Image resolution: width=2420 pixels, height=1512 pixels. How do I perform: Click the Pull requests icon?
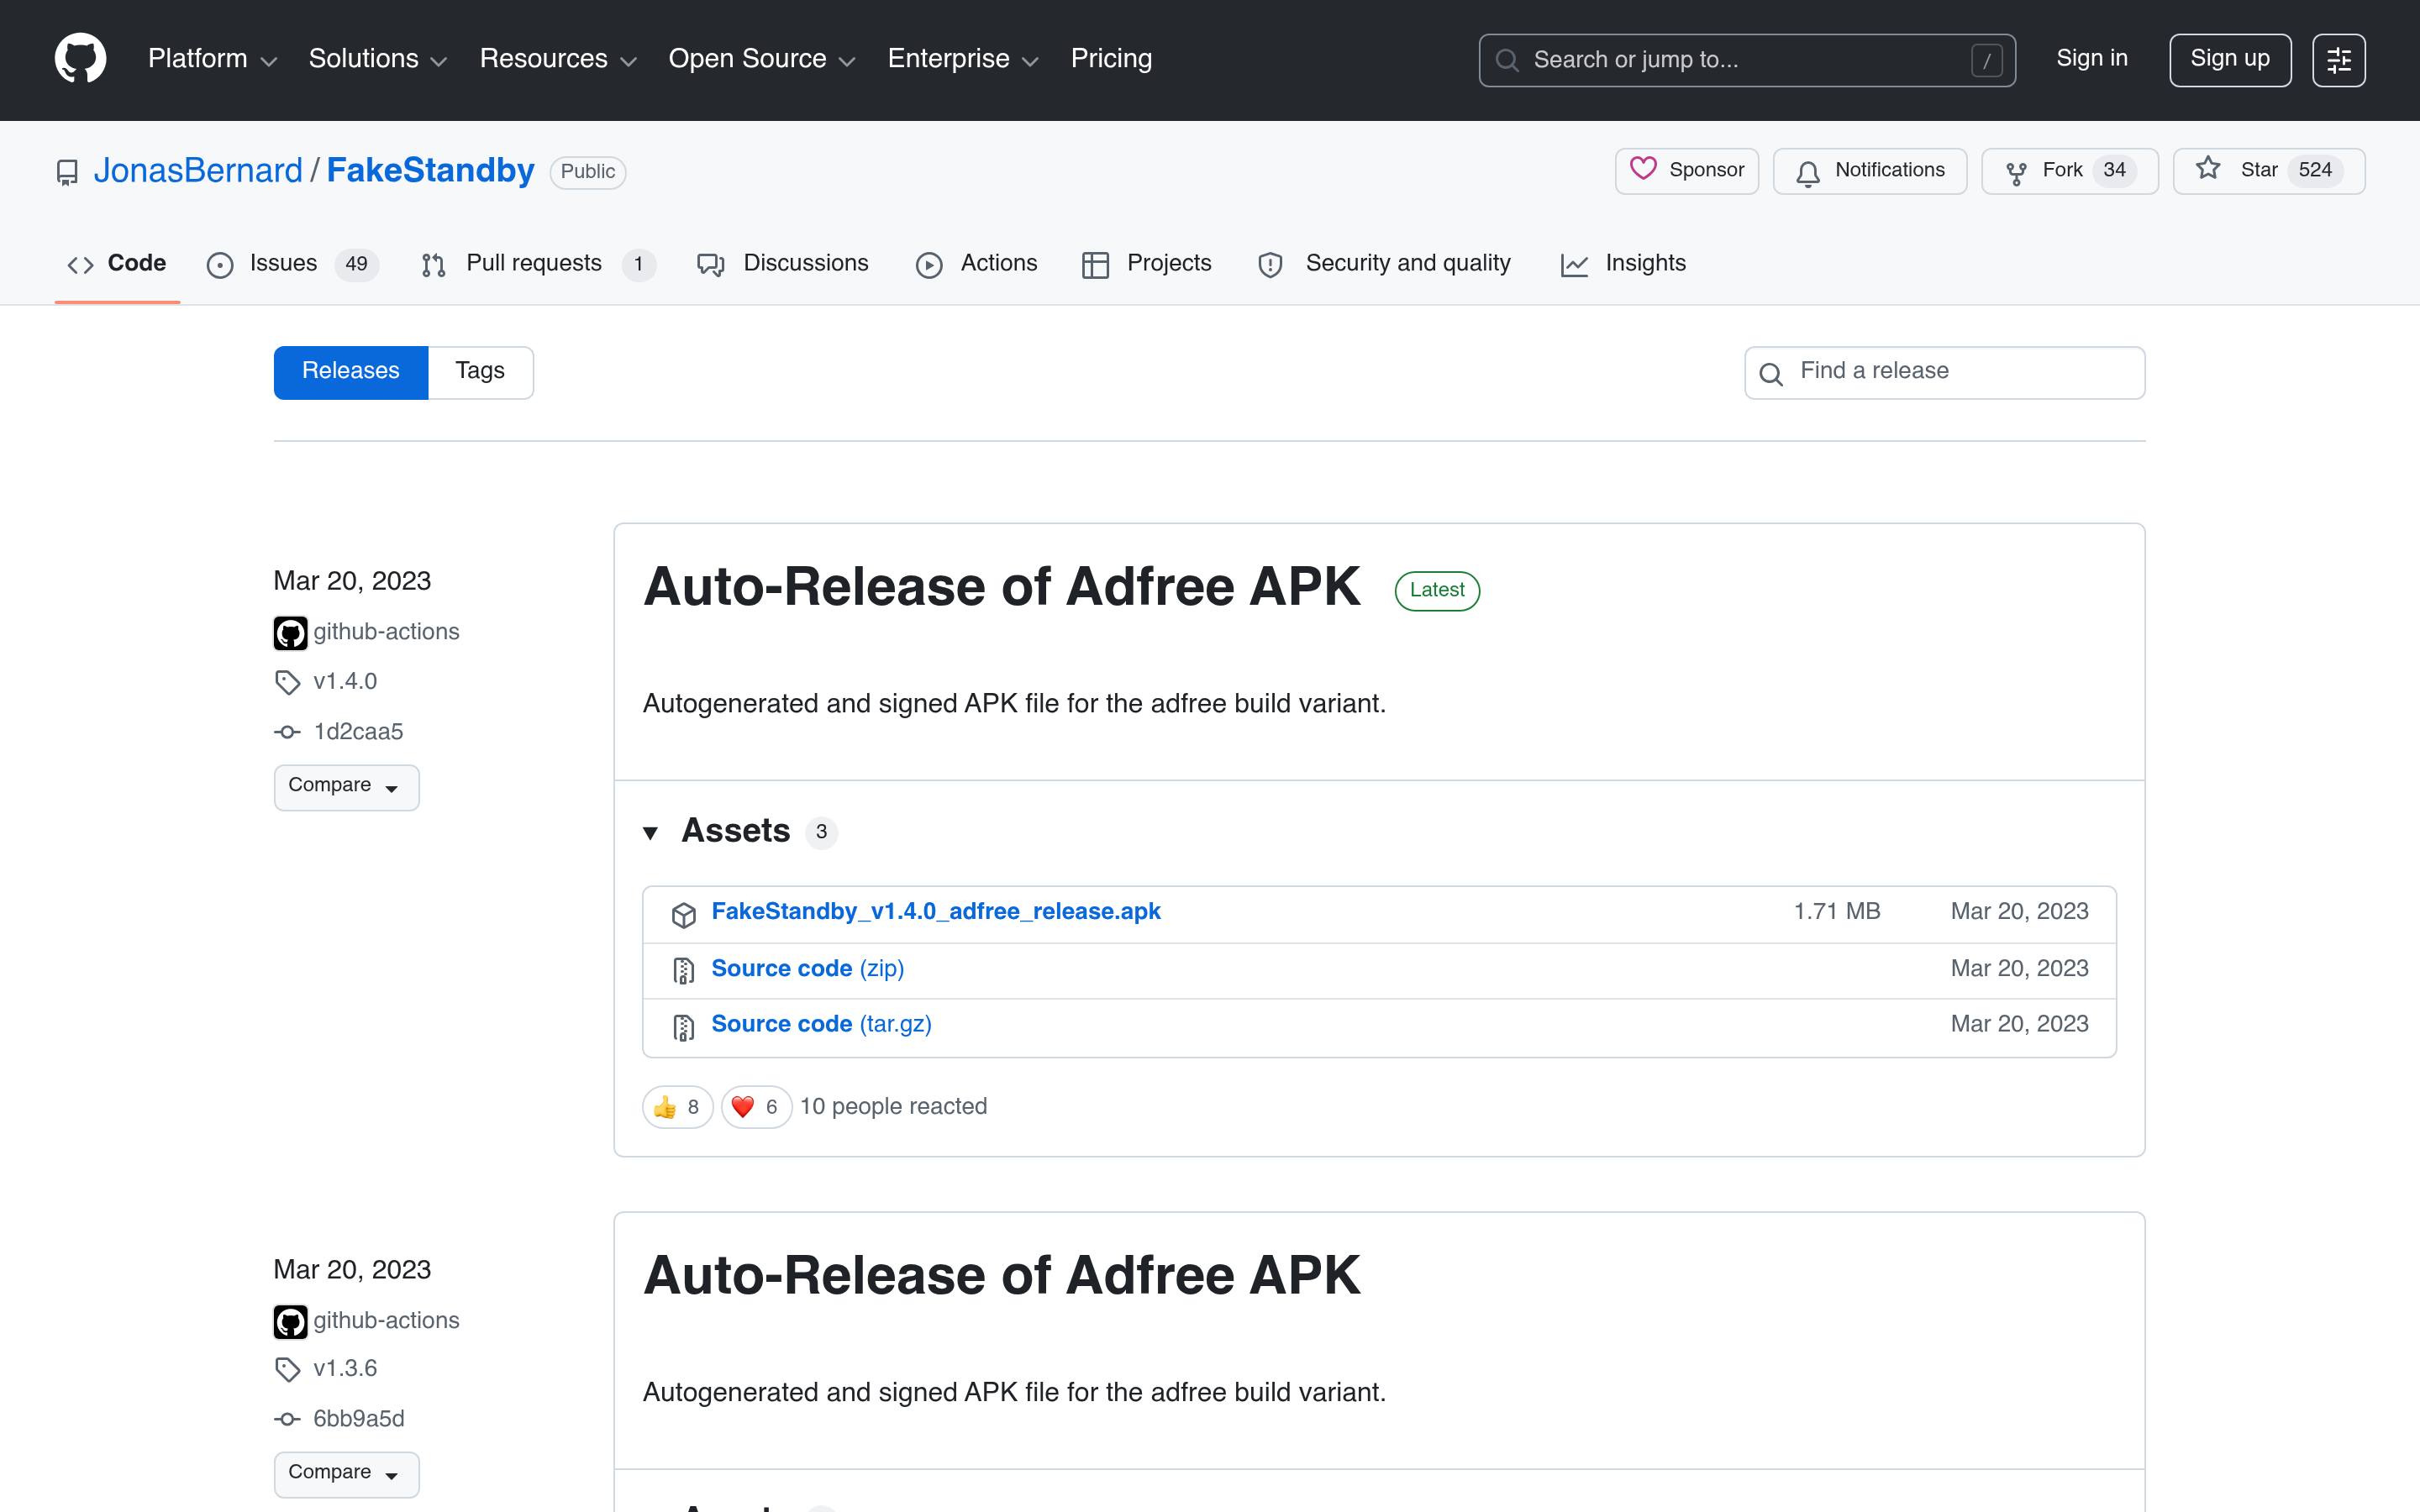[x=433, y=264]
